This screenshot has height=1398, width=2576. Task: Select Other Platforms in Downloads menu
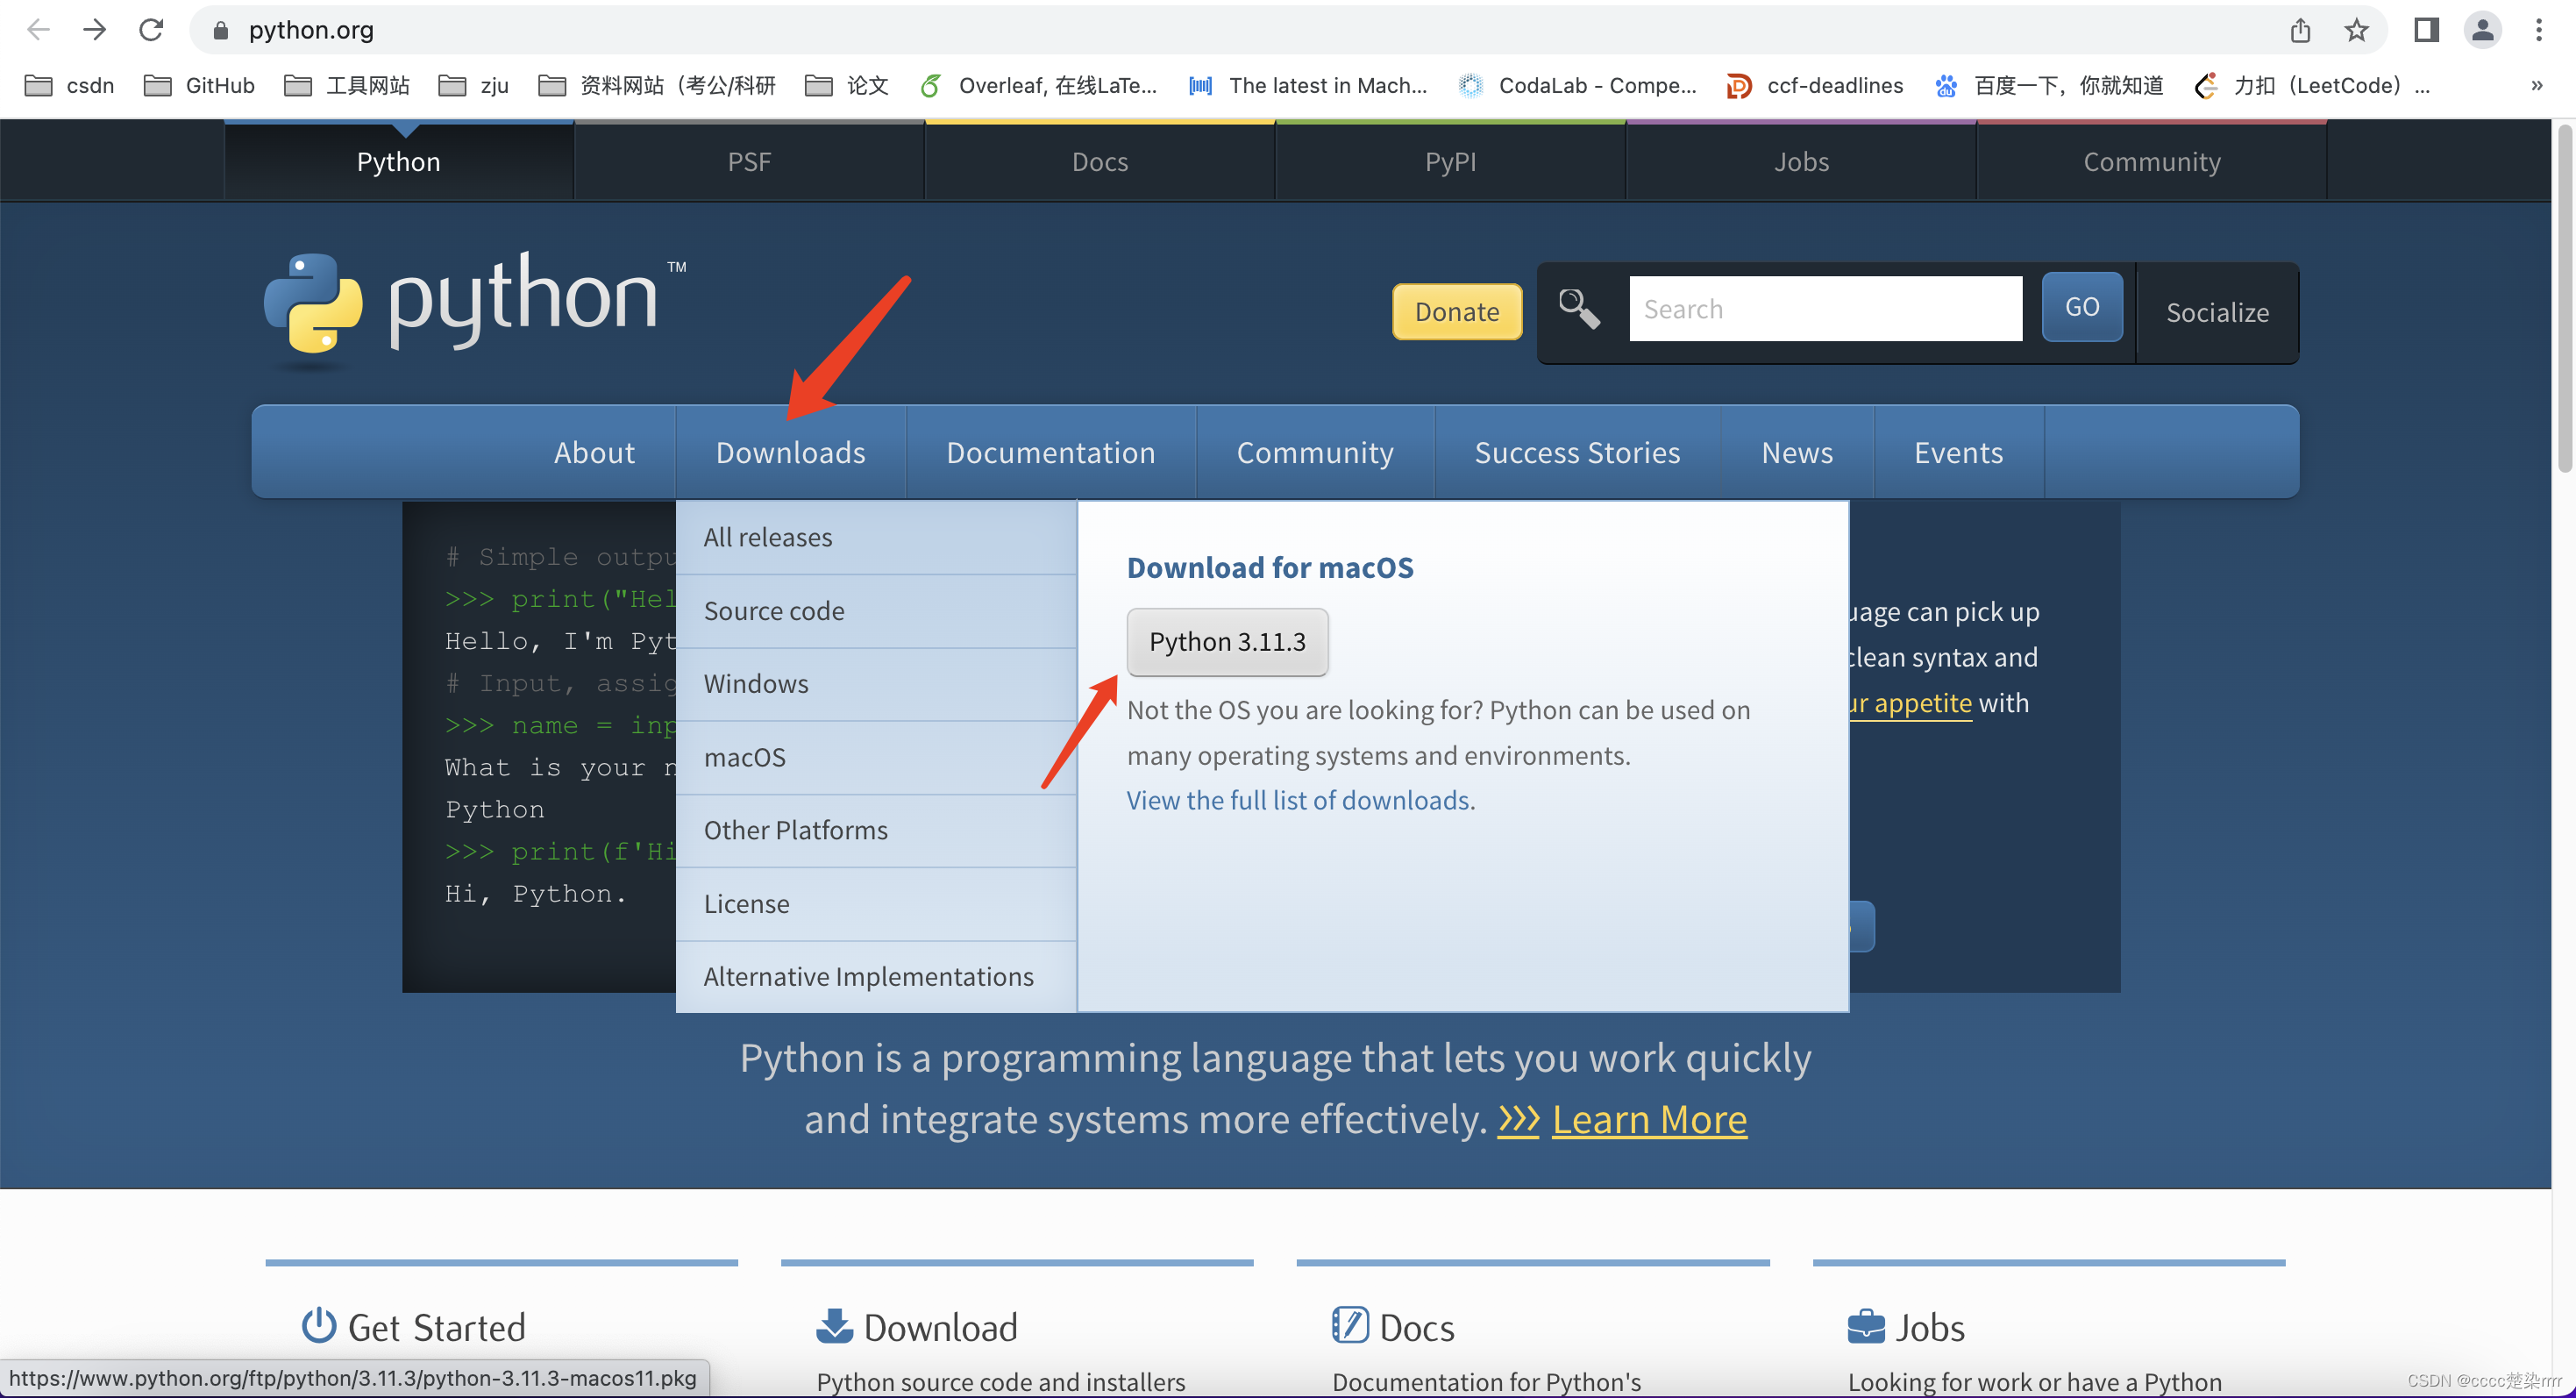(876, 830)
